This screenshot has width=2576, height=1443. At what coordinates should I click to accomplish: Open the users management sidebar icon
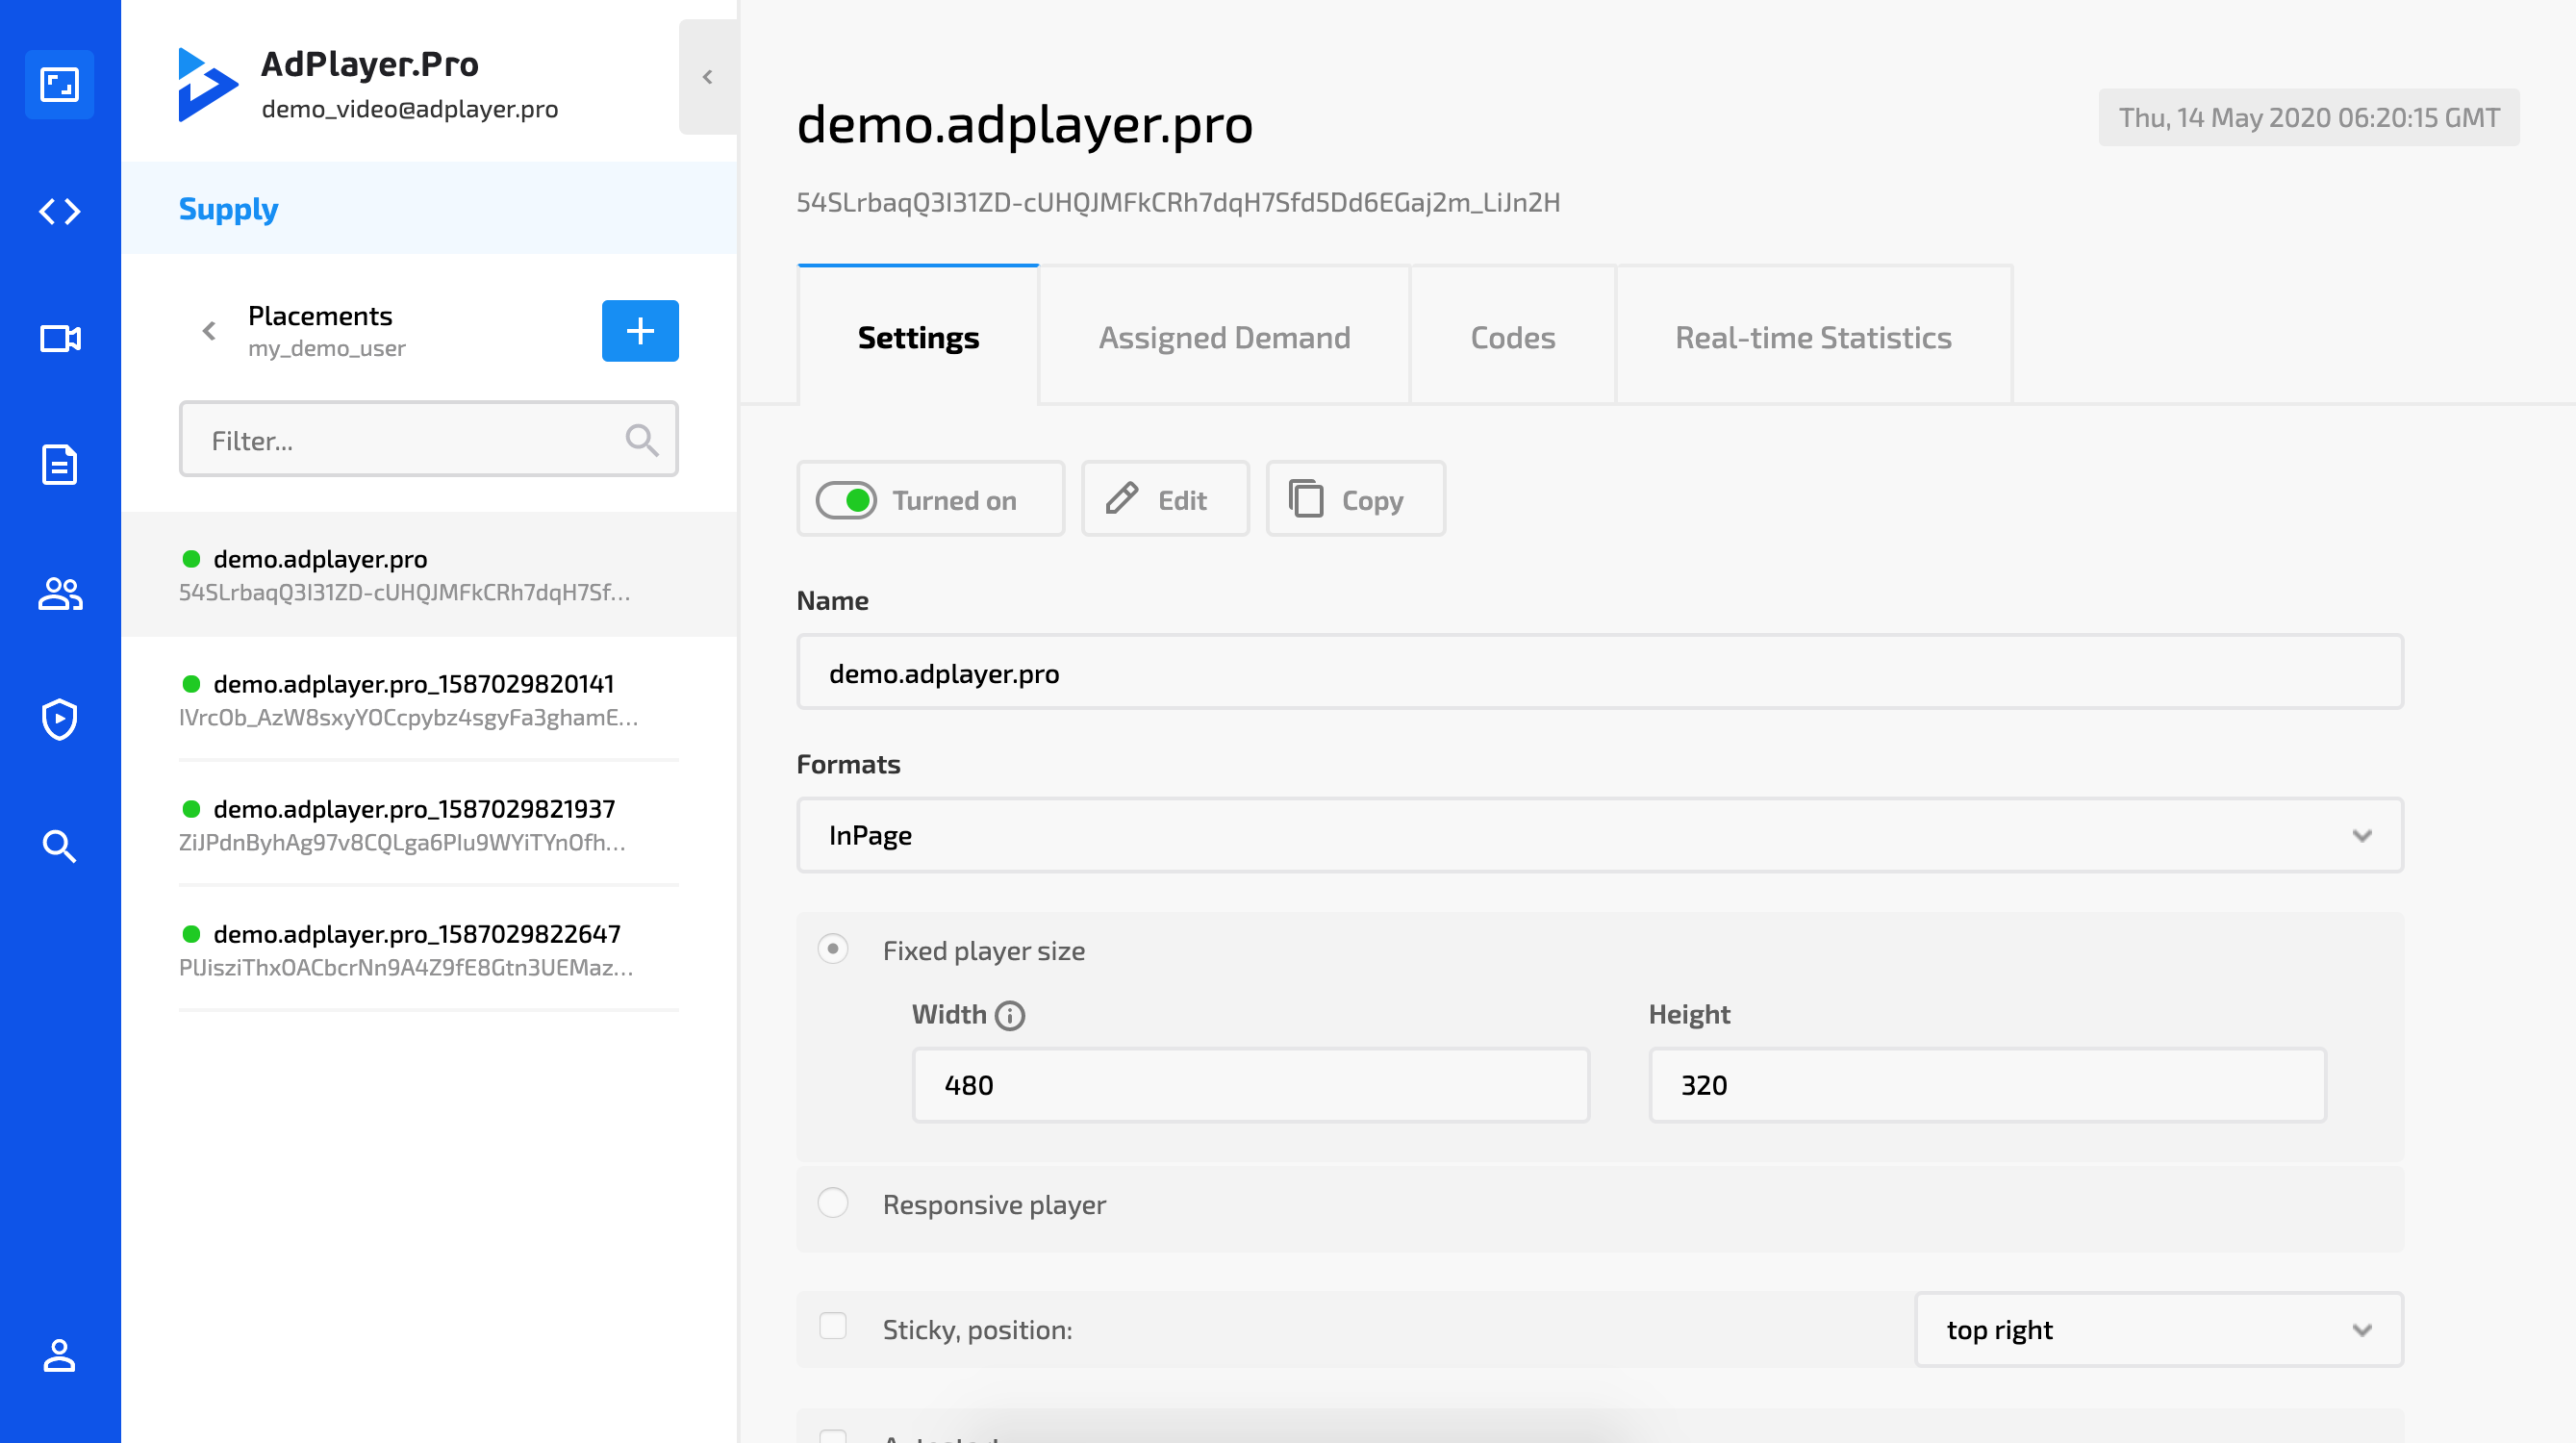click(x=59, y=594)
